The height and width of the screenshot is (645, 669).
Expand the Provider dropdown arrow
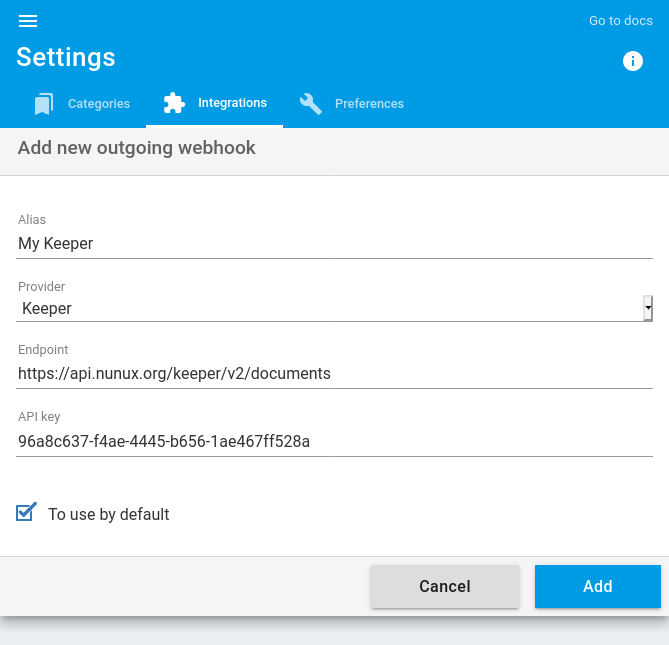648,308
